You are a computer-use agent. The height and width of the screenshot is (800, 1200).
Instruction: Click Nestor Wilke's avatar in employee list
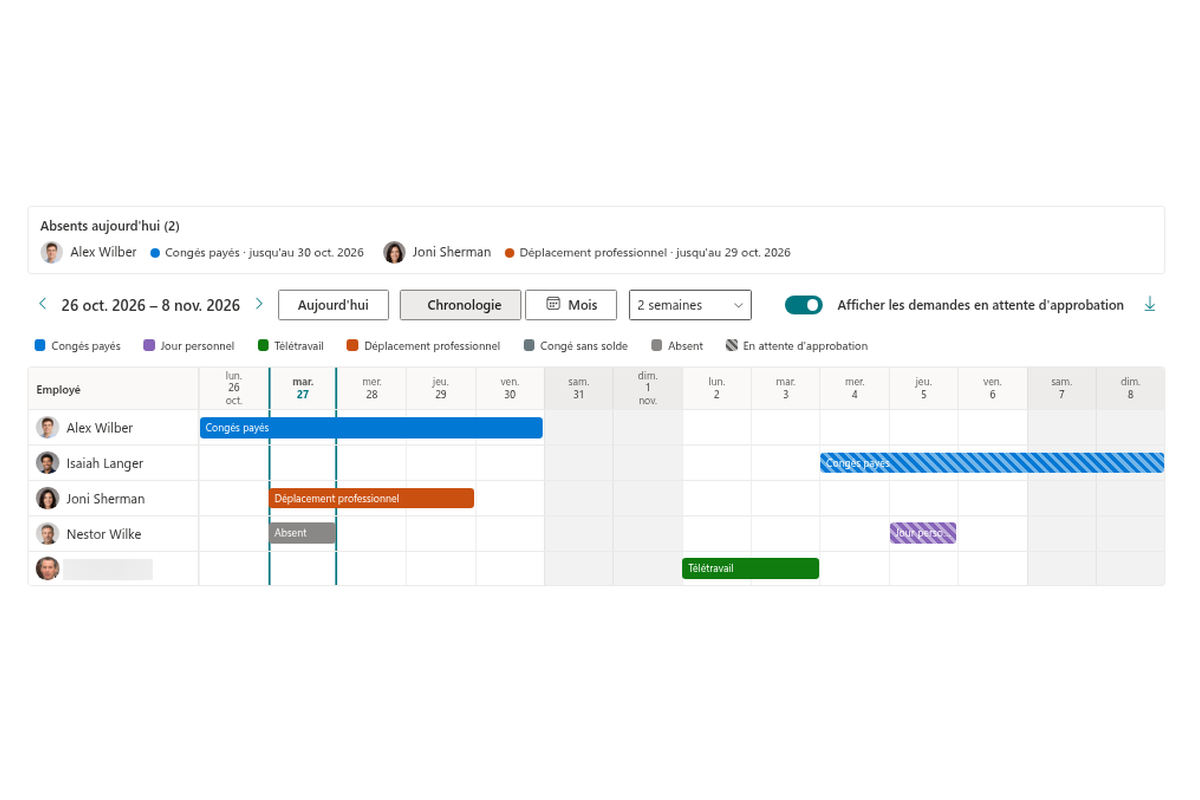click(48, 534)
